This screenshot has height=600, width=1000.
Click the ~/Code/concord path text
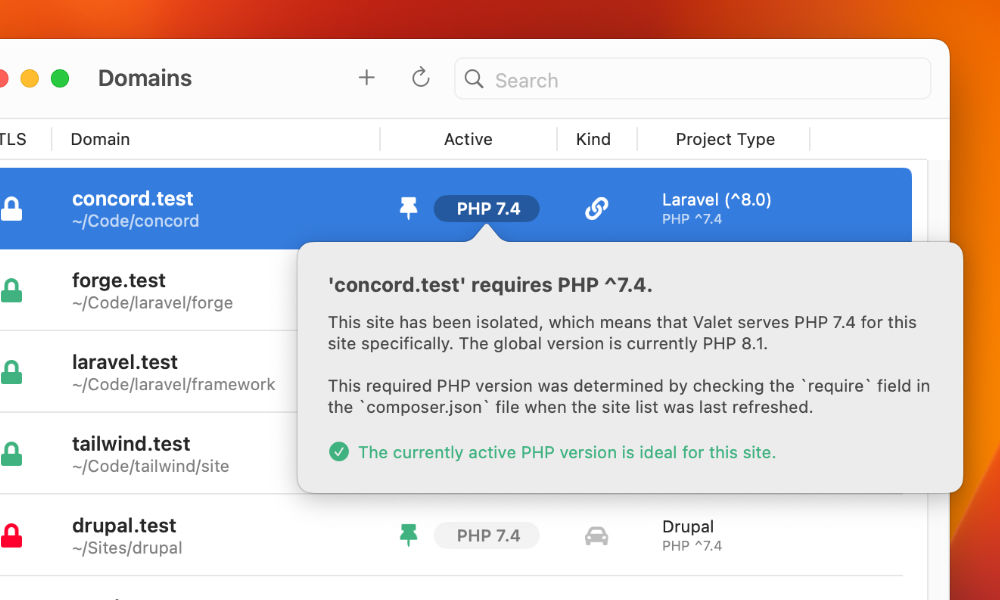[135, 221]
